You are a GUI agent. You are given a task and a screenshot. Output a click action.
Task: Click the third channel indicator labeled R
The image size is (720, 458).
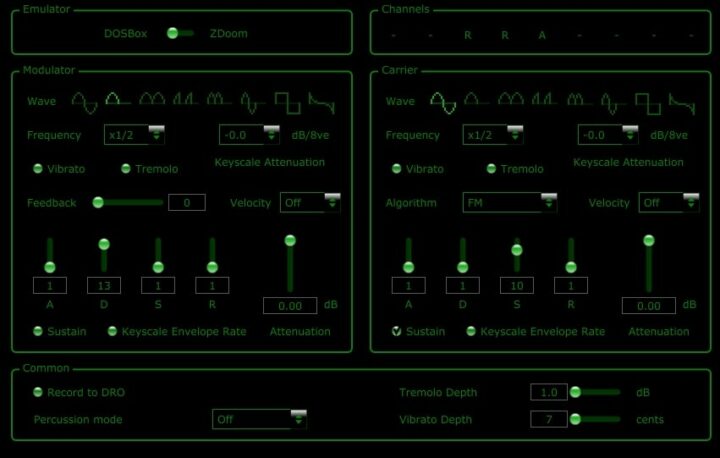(467, 35)
